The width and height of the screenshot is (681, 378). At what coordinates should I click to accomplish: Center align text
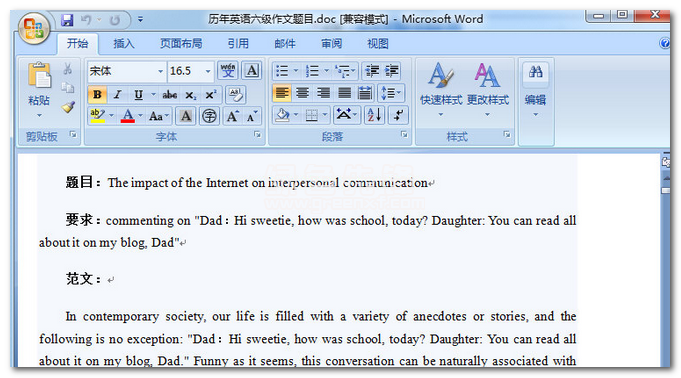pyautogui.click(x=303, y=93)
